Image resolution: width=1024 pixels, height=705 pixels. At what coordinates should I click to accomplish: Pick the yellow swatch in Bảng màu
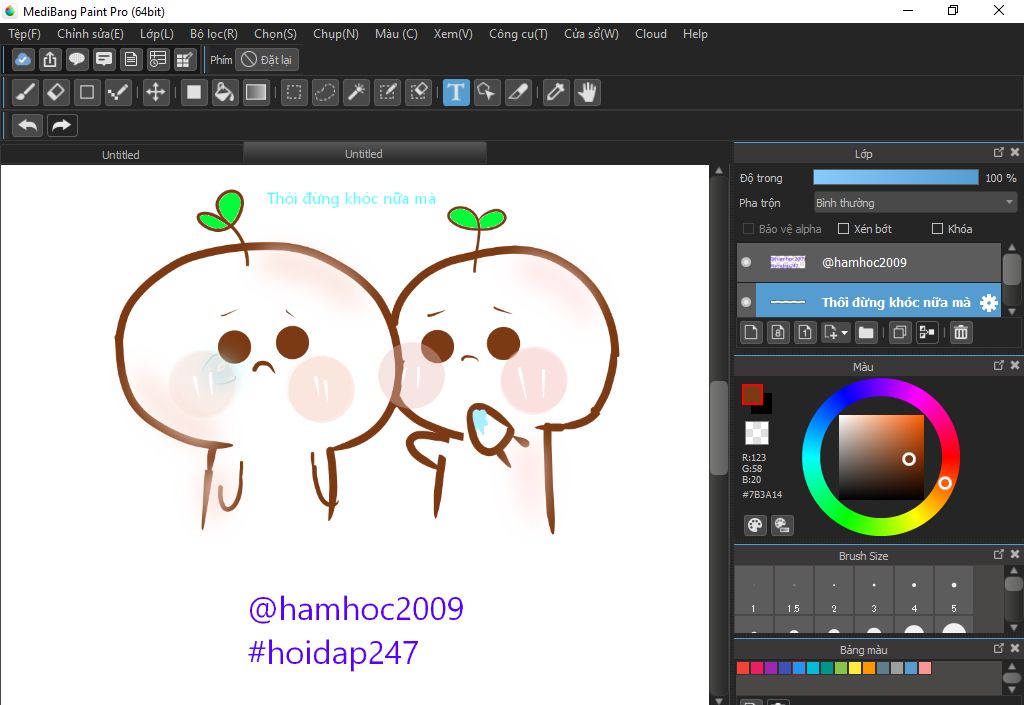tap(855, 668)
